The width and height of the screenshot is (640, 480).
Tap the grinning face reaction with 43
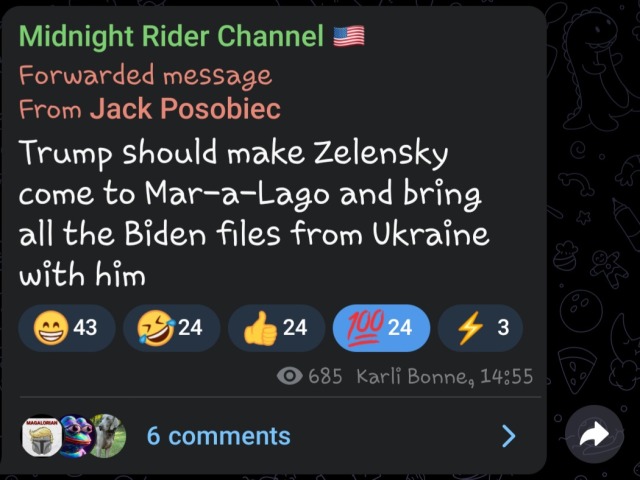tap(67, 328)
